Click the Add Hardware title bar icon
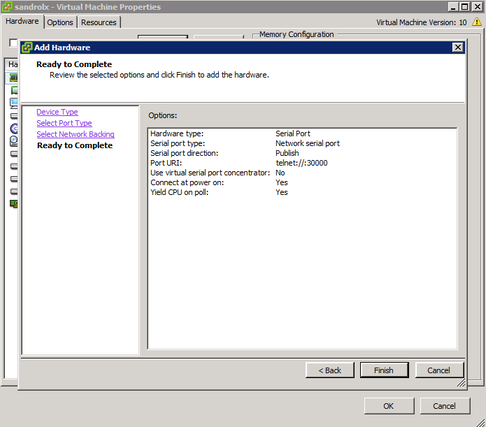486x427 pixels. (27, 48)
